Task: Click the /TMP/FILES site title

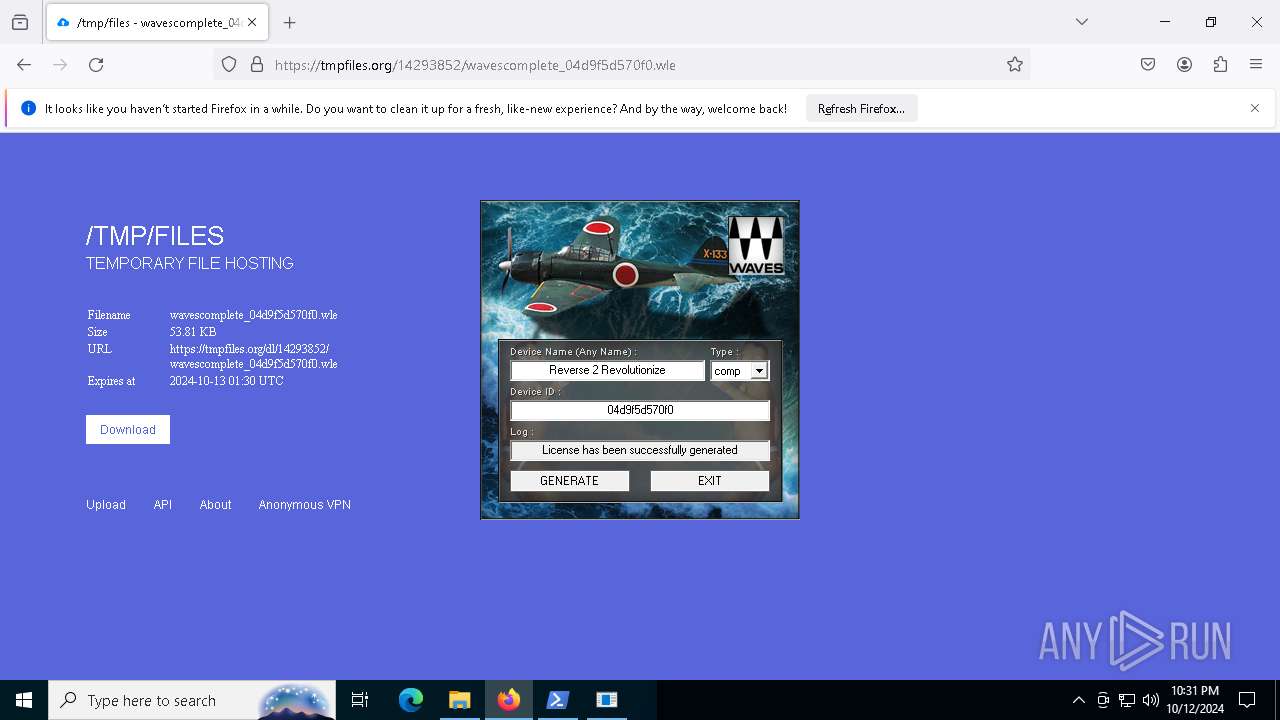Action: (155, 236)
